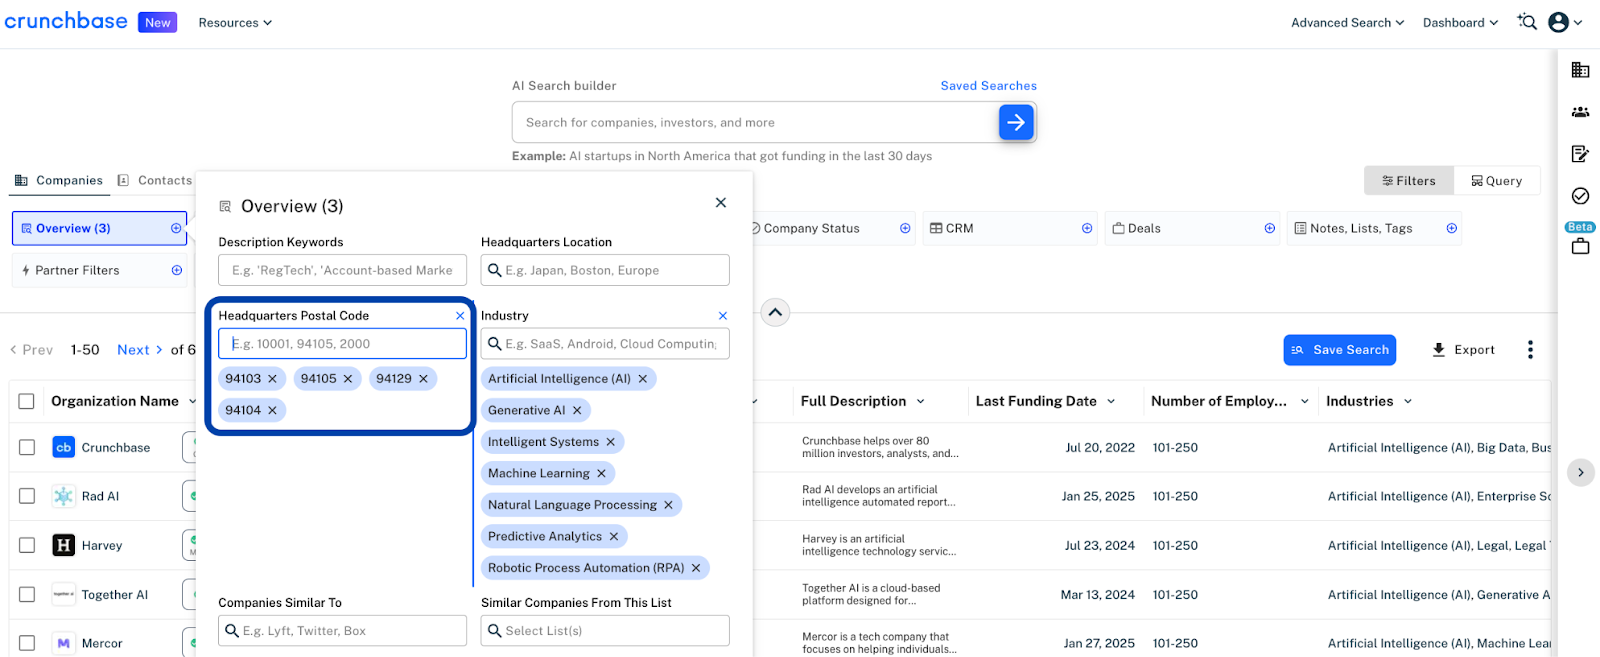Focus the AI Search builder input
The height and width of the screenshot is (657, 1600).
tap(755, 122)
